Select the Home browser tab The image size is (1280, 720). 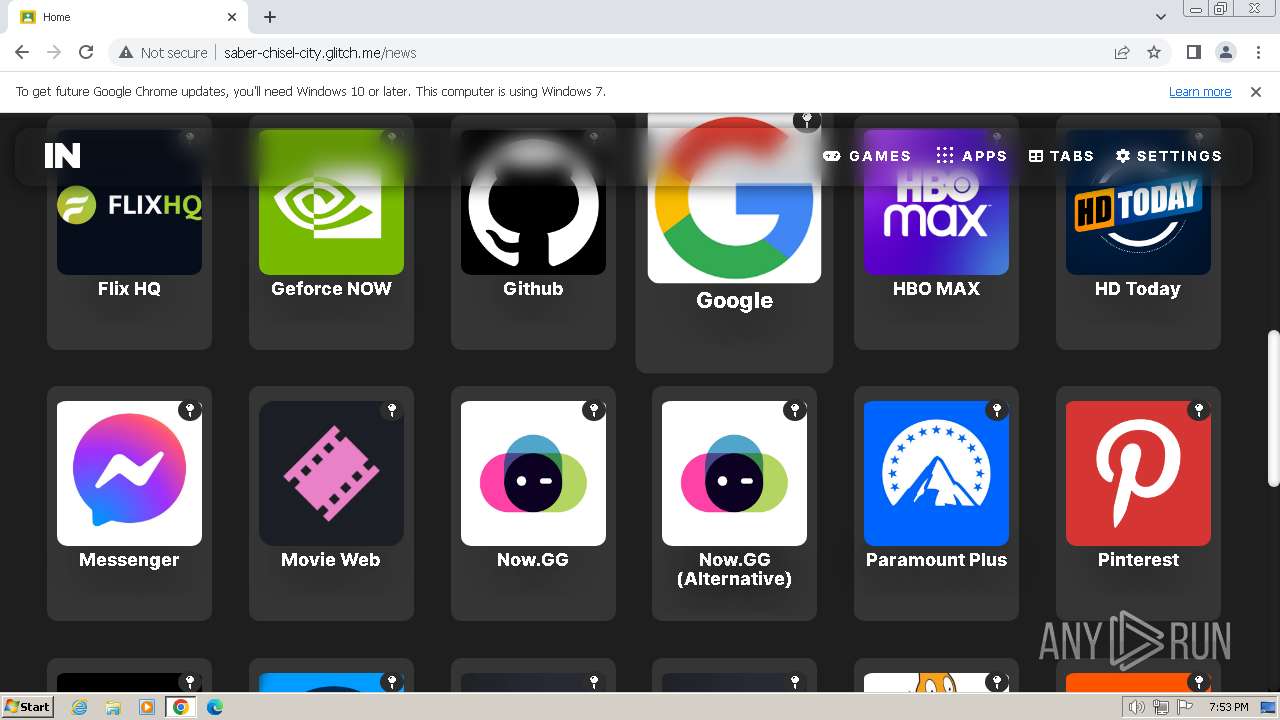[130, 17]
